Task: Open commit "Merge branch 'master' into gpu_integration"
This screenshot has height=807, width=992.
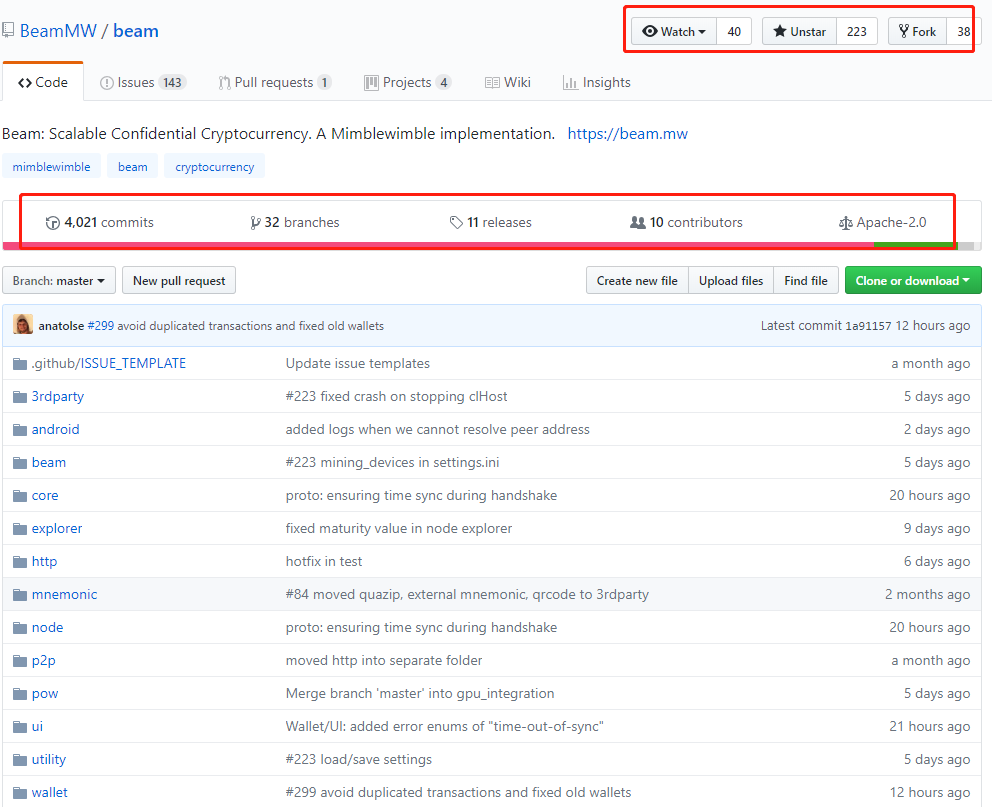Action: coord(419,694)
